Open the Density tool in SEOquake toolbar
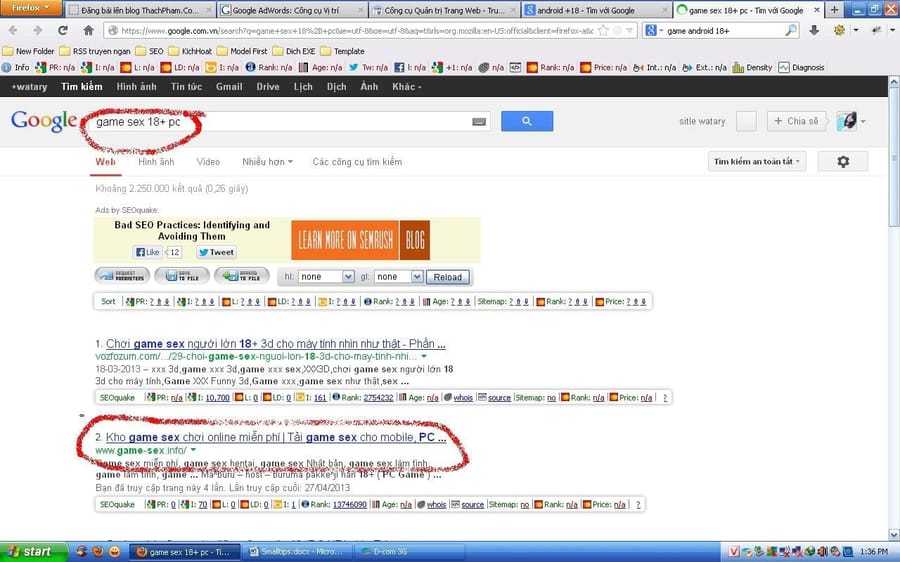The image size is (900, 562). pyautogui.click(x=752, y=67)
